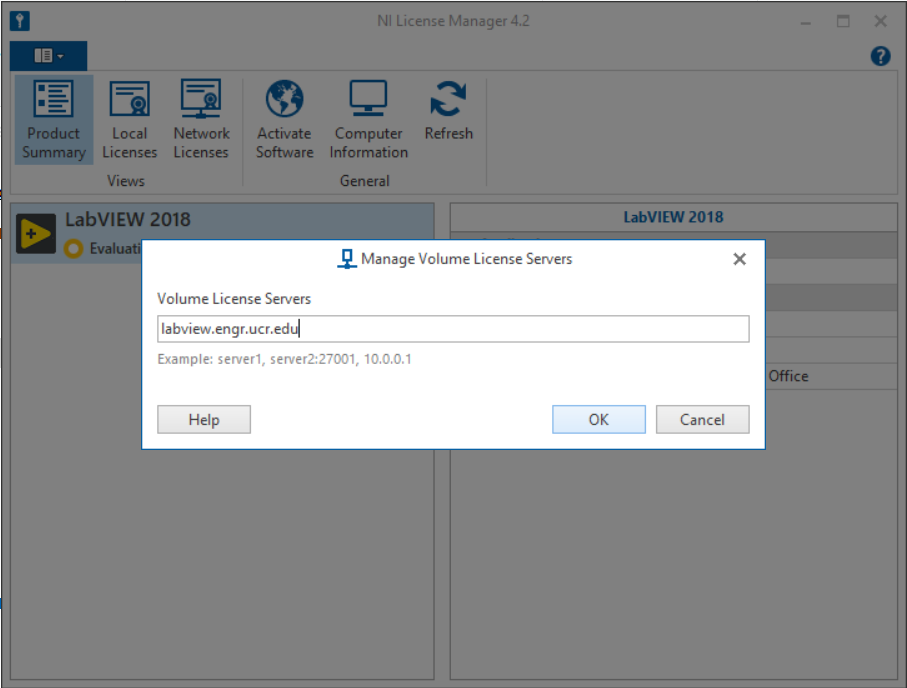Screen dimensions: 907x688
Task: Click the Volume License Servers text field
Action: tap(453, 329)
